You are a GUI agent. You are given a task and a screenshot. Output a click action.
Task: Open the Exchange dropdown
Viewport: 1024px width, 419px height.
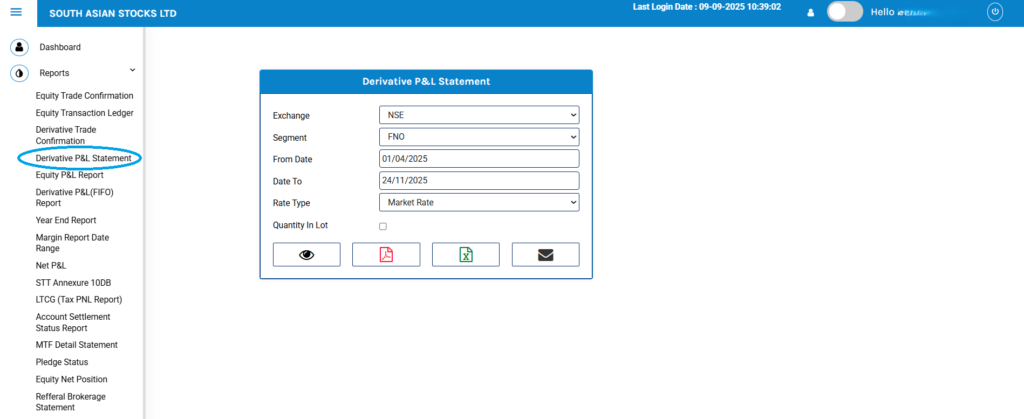pos(479,115)
